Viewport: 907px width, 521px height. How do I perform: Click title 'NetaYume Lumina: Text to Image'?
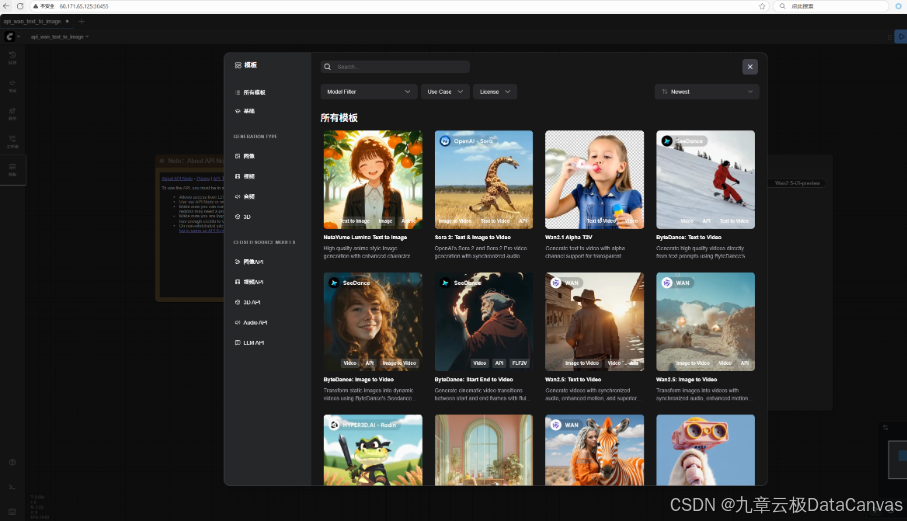click(365, 237)
